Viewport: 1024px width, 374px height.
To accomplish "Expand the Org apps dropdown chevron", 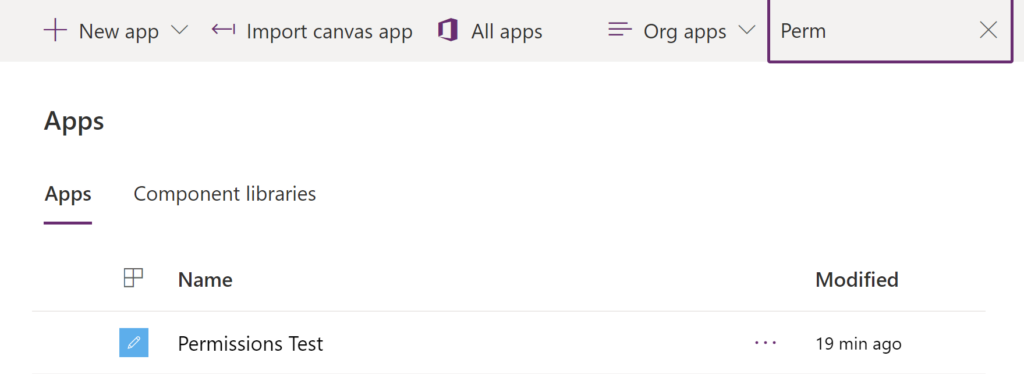I will click(x=746, y=30).
